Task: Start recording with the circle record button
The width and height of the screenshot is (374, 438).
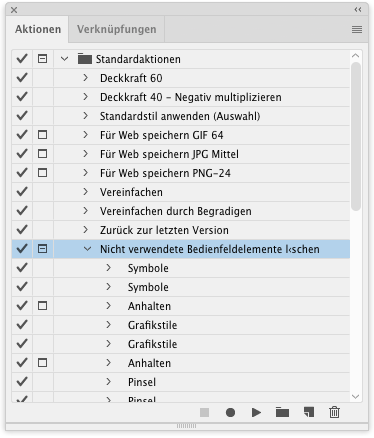Action: [230, 413]
